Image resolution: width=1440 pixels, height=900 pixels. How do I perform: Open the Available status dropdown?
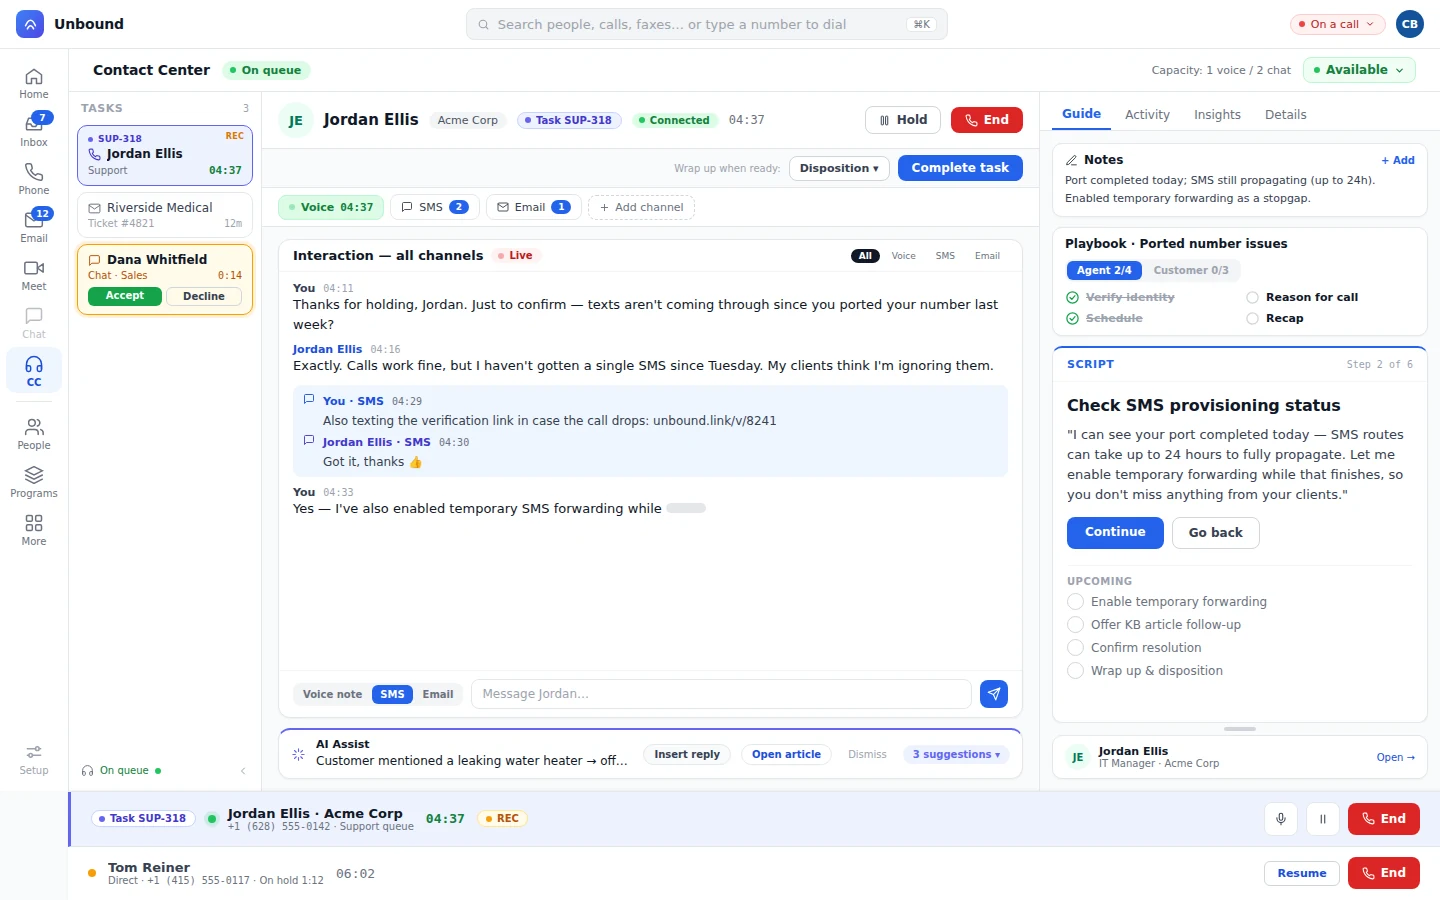click(x=1359, y=70)
